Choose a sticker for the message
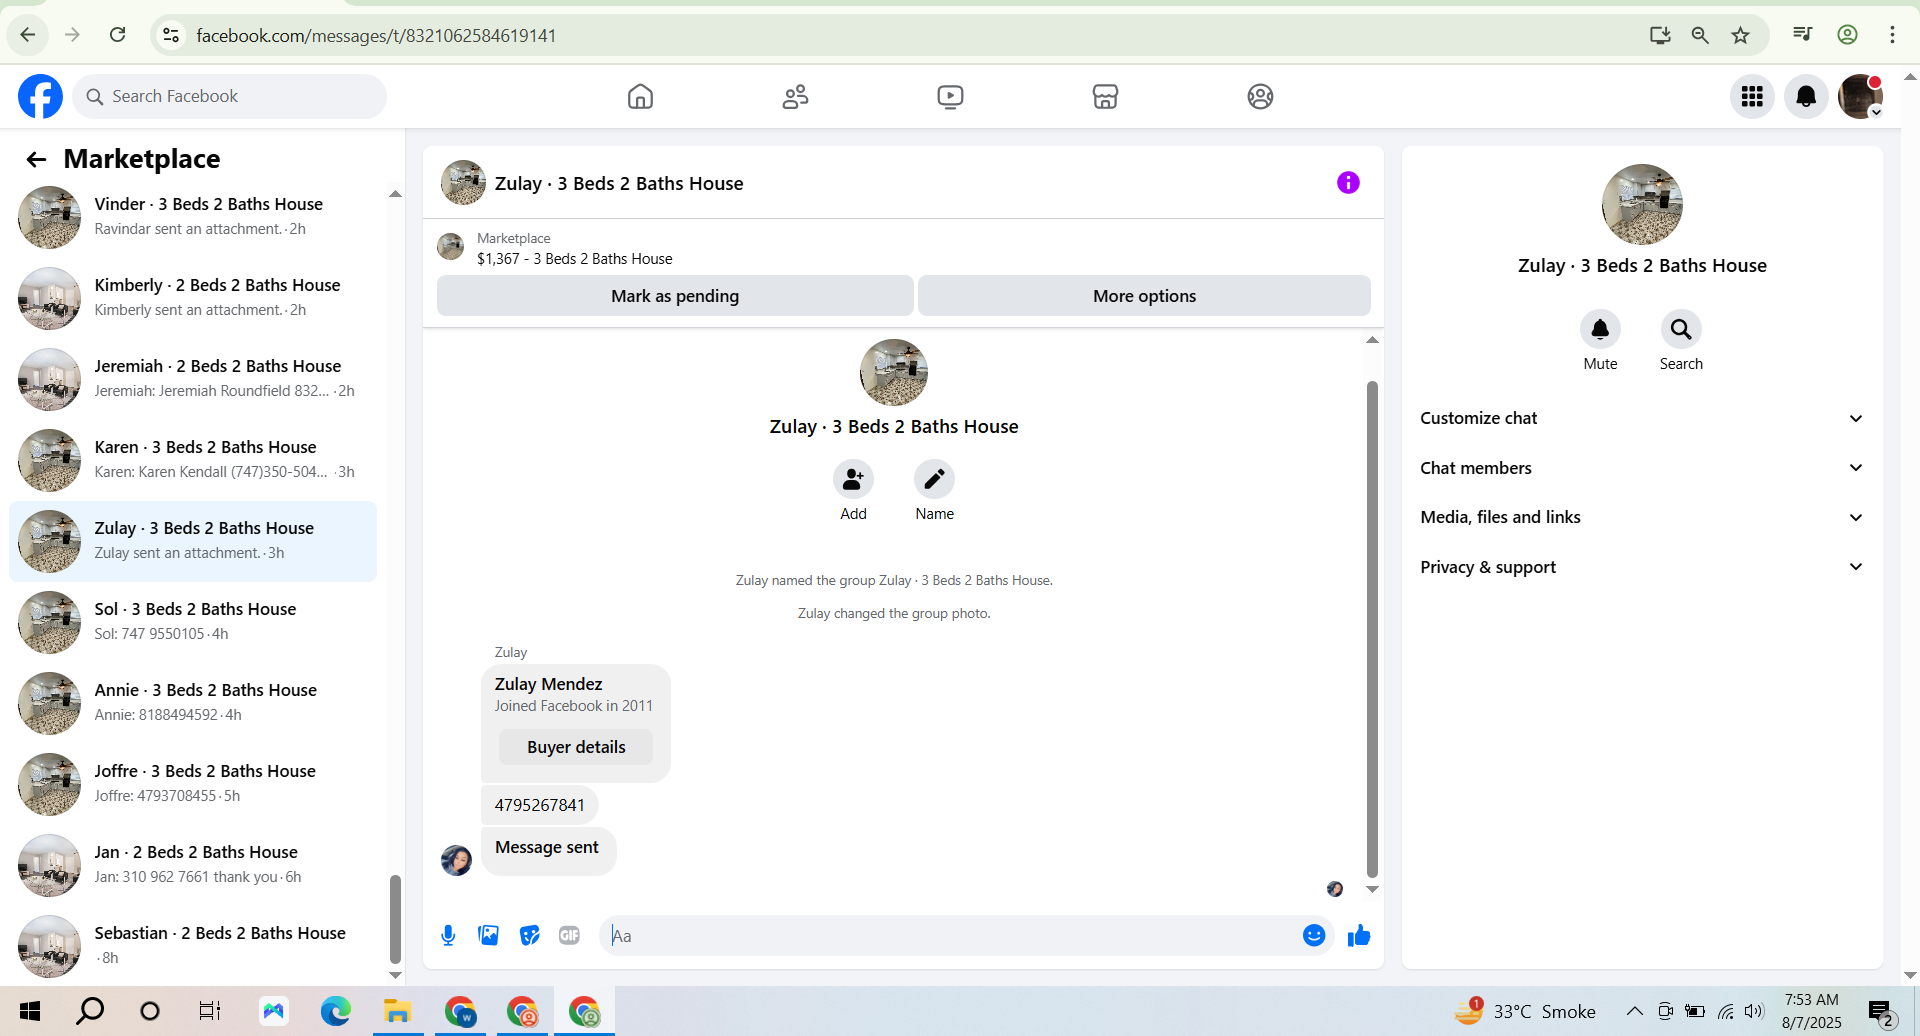The height and width of the screenshot is (1036, 1920). (x=529, y=935)
